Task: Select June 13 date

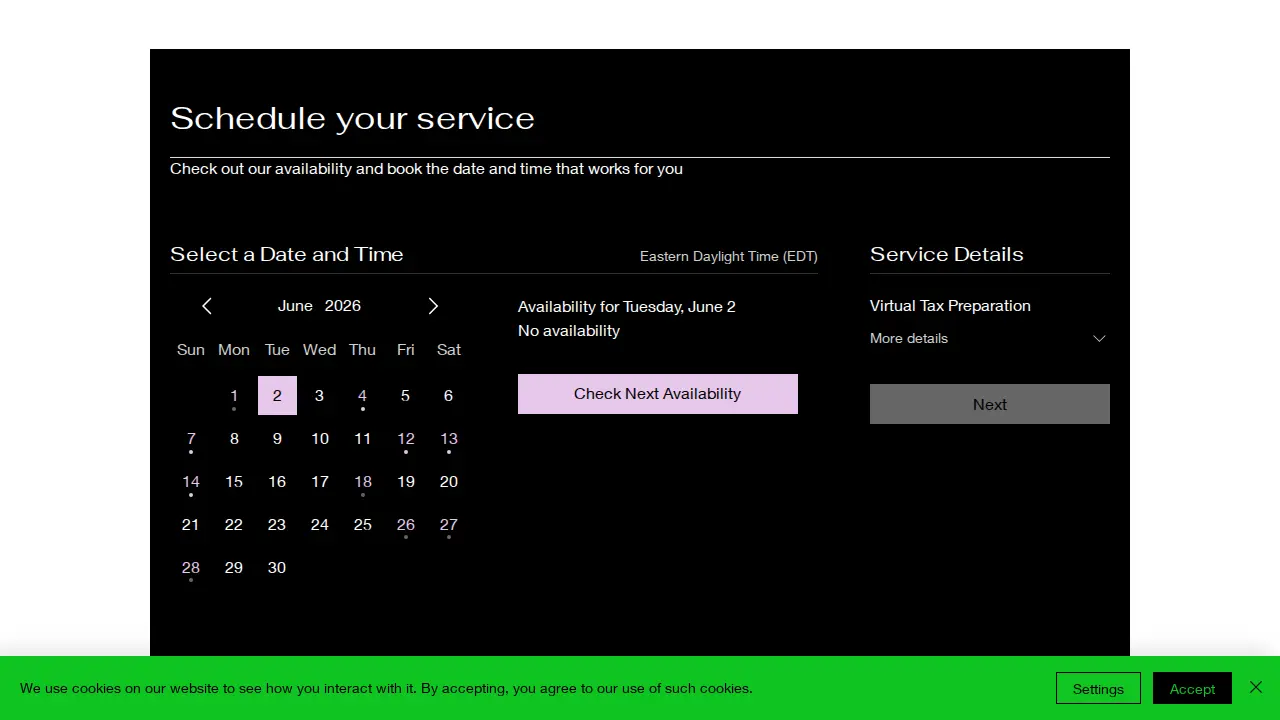Action: (449, 439)
